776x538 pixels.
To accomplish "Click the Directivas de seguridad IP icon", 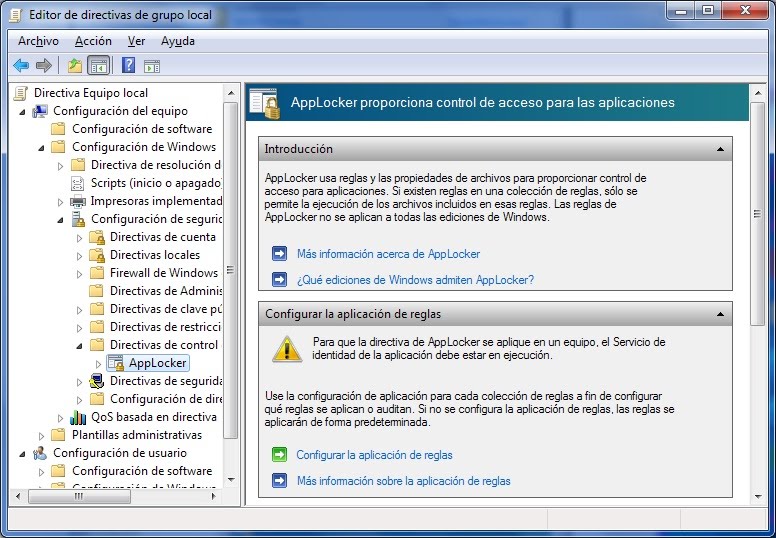I will (x=97, y=381).
